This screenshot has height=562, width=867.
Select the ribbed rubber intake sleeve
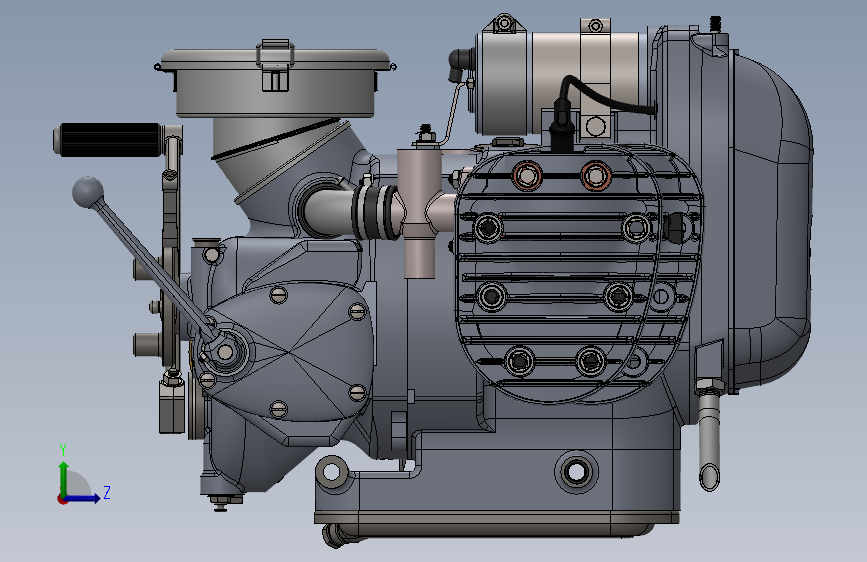pyautogui.click(x=376, y=212)
